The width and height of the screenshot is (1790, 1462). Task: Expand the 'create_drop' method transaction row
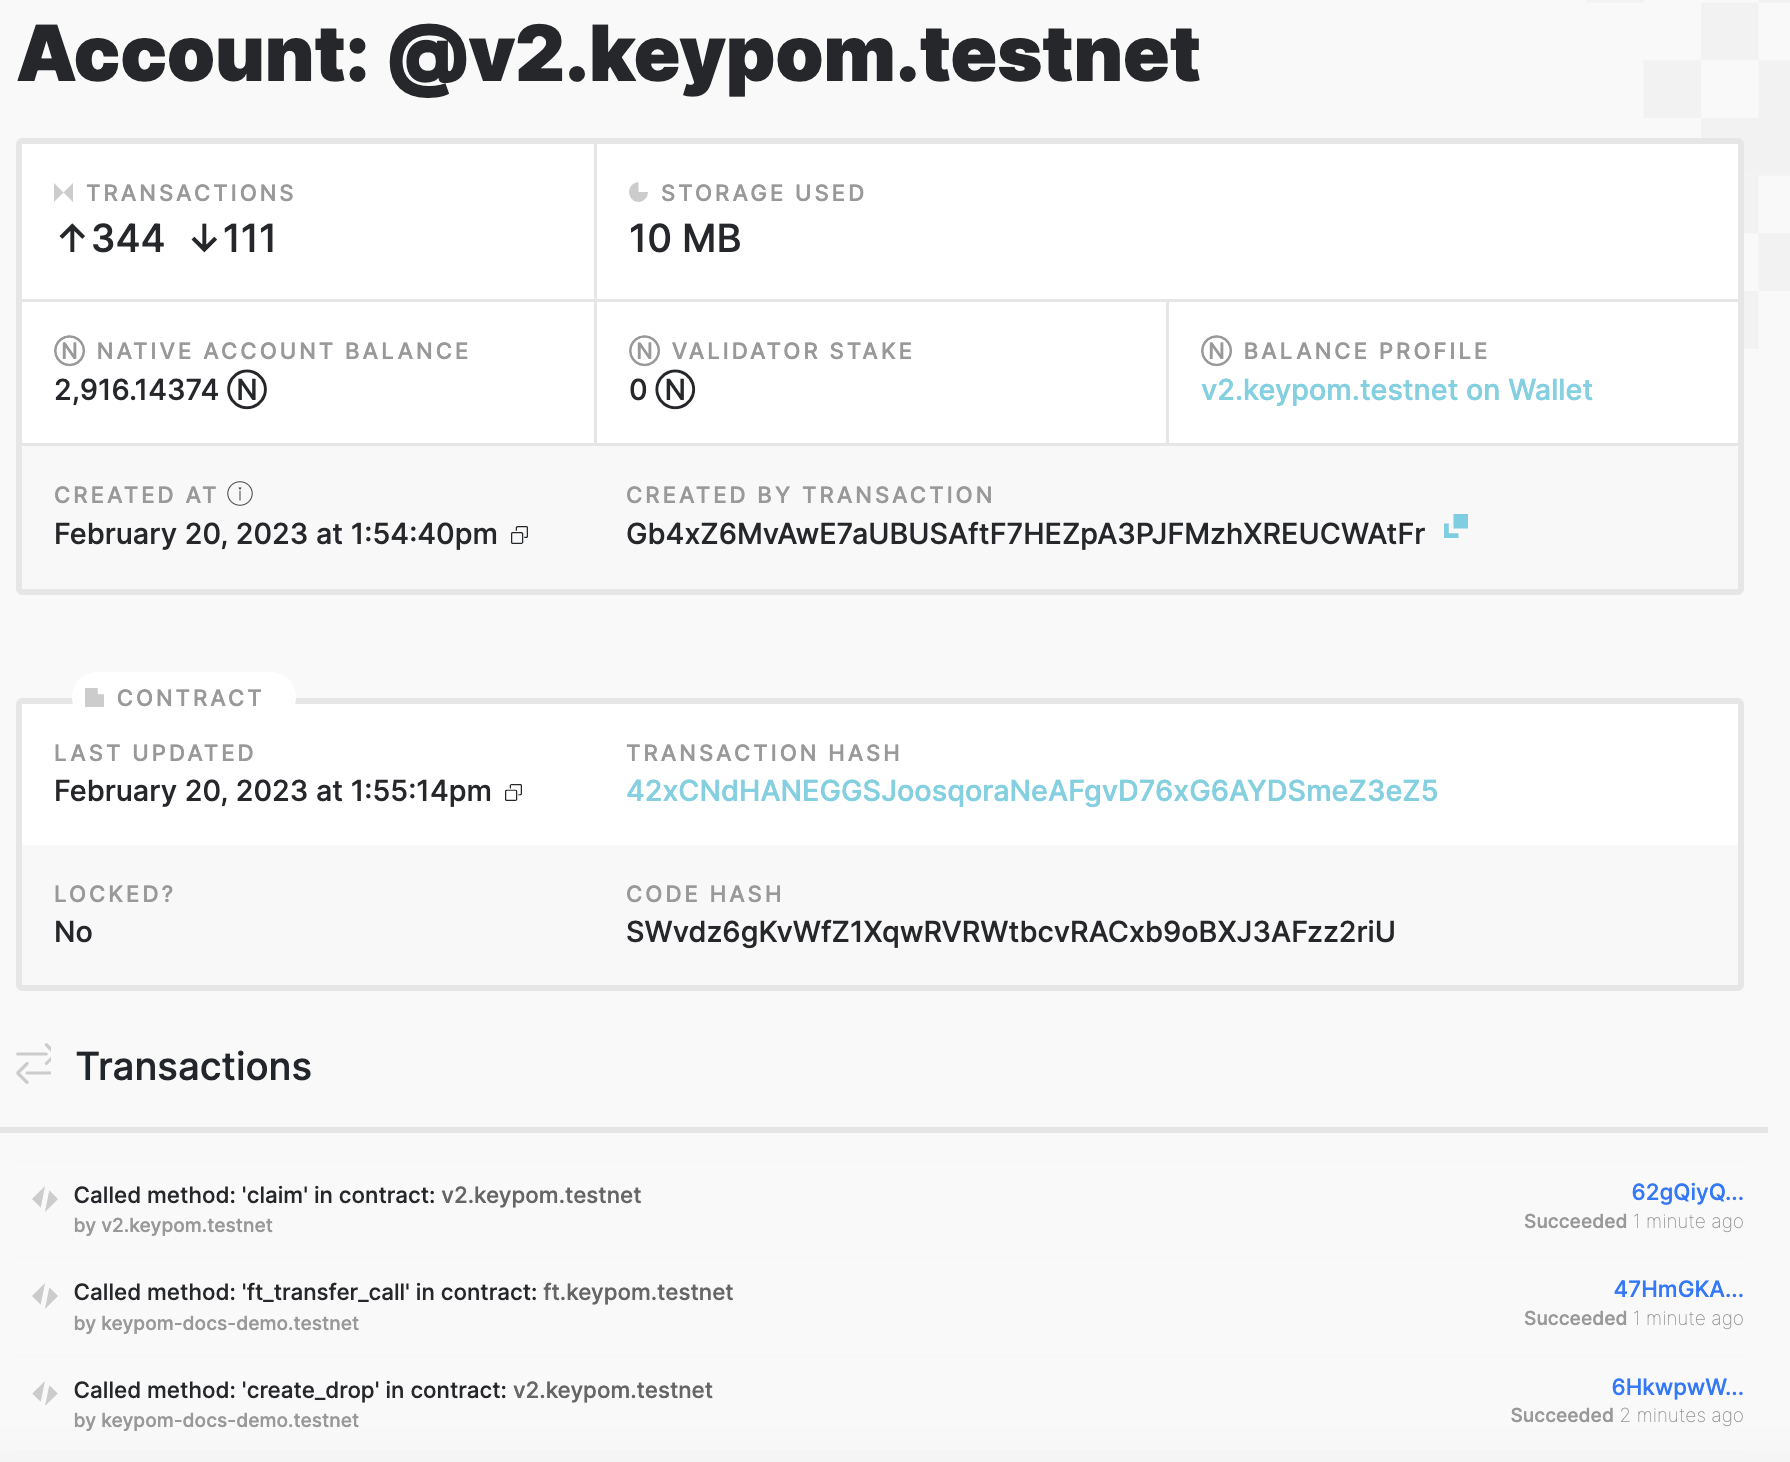[393, 1390]
